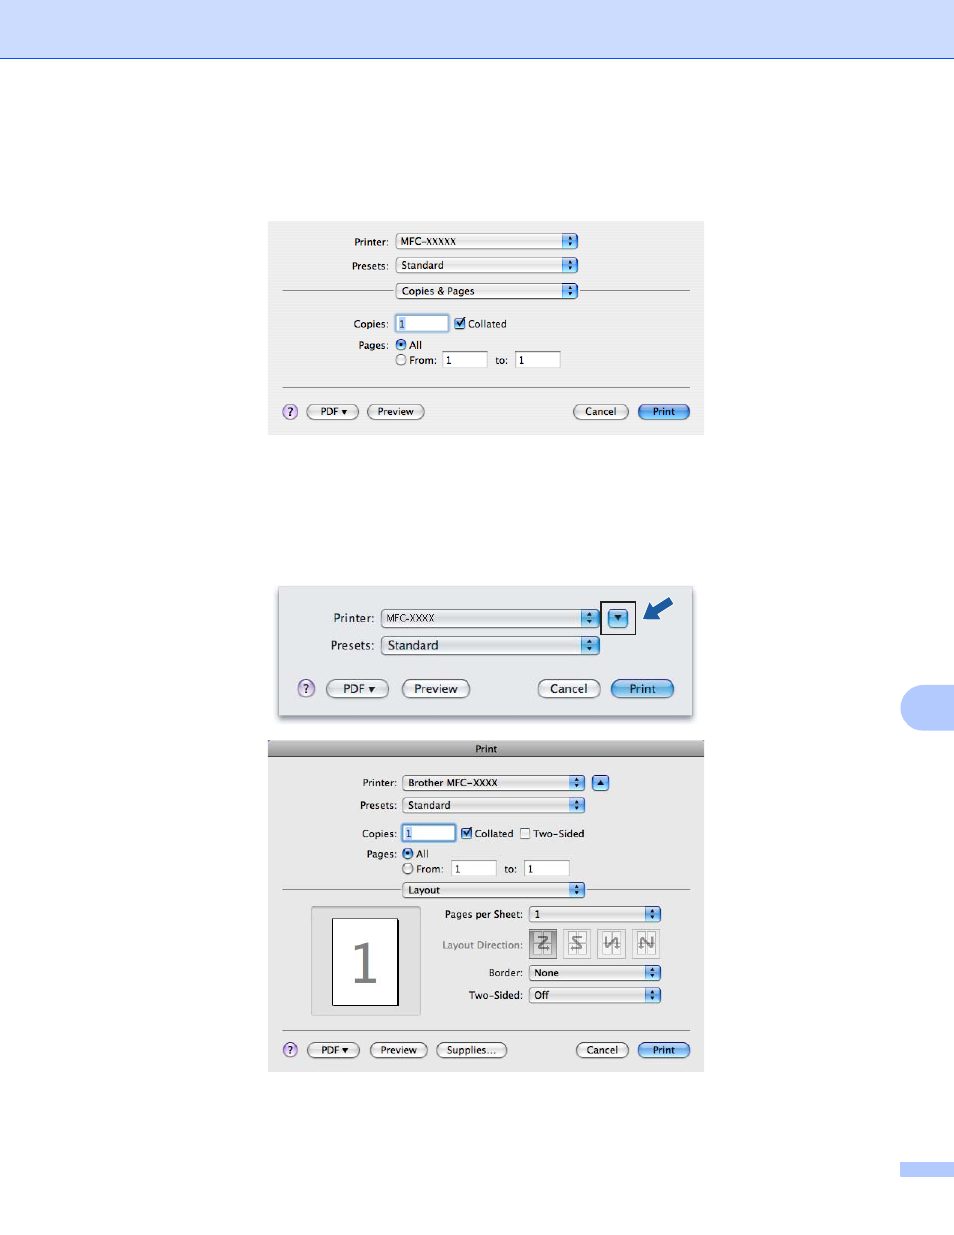Click From page field in top dialog
Screen dimensions: 954x1235
pyautogui.click(x=465, y=360)
